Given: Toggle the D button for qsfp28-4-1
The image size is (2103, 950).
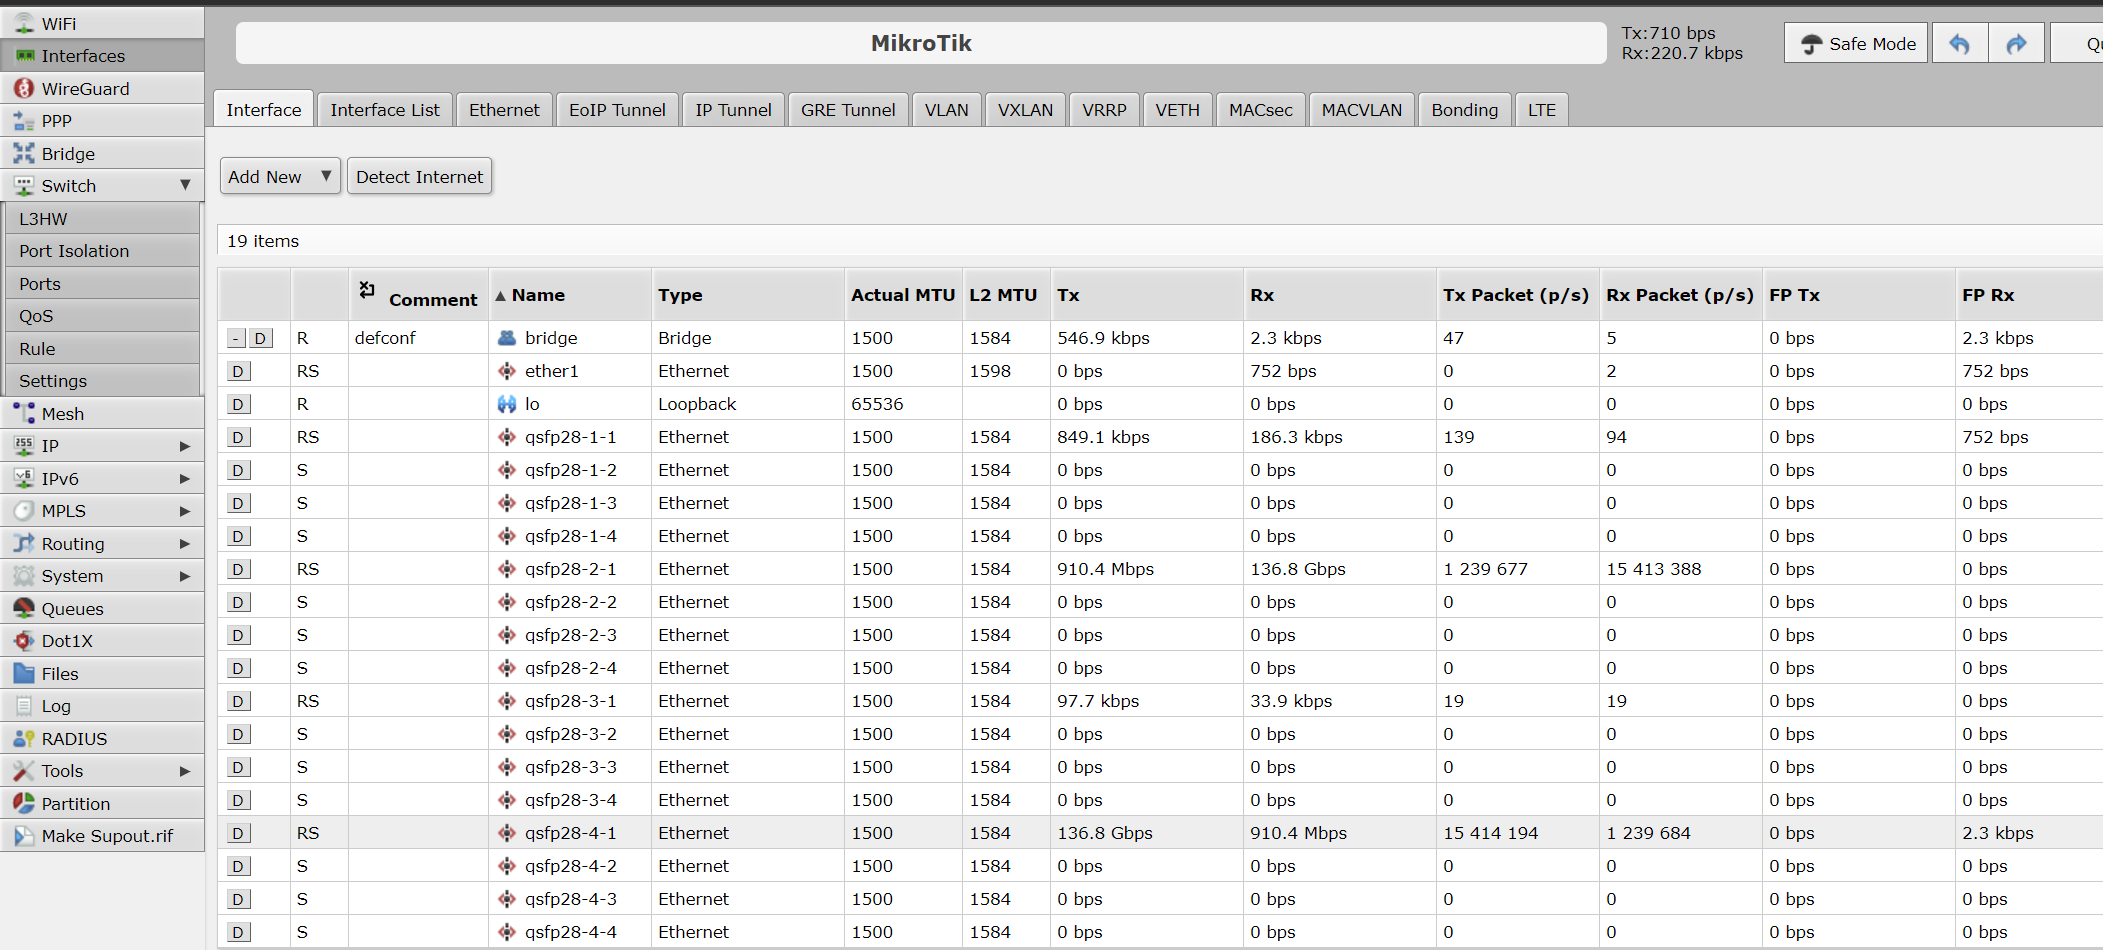Looking at the screenshot, I should pos(238,833).
